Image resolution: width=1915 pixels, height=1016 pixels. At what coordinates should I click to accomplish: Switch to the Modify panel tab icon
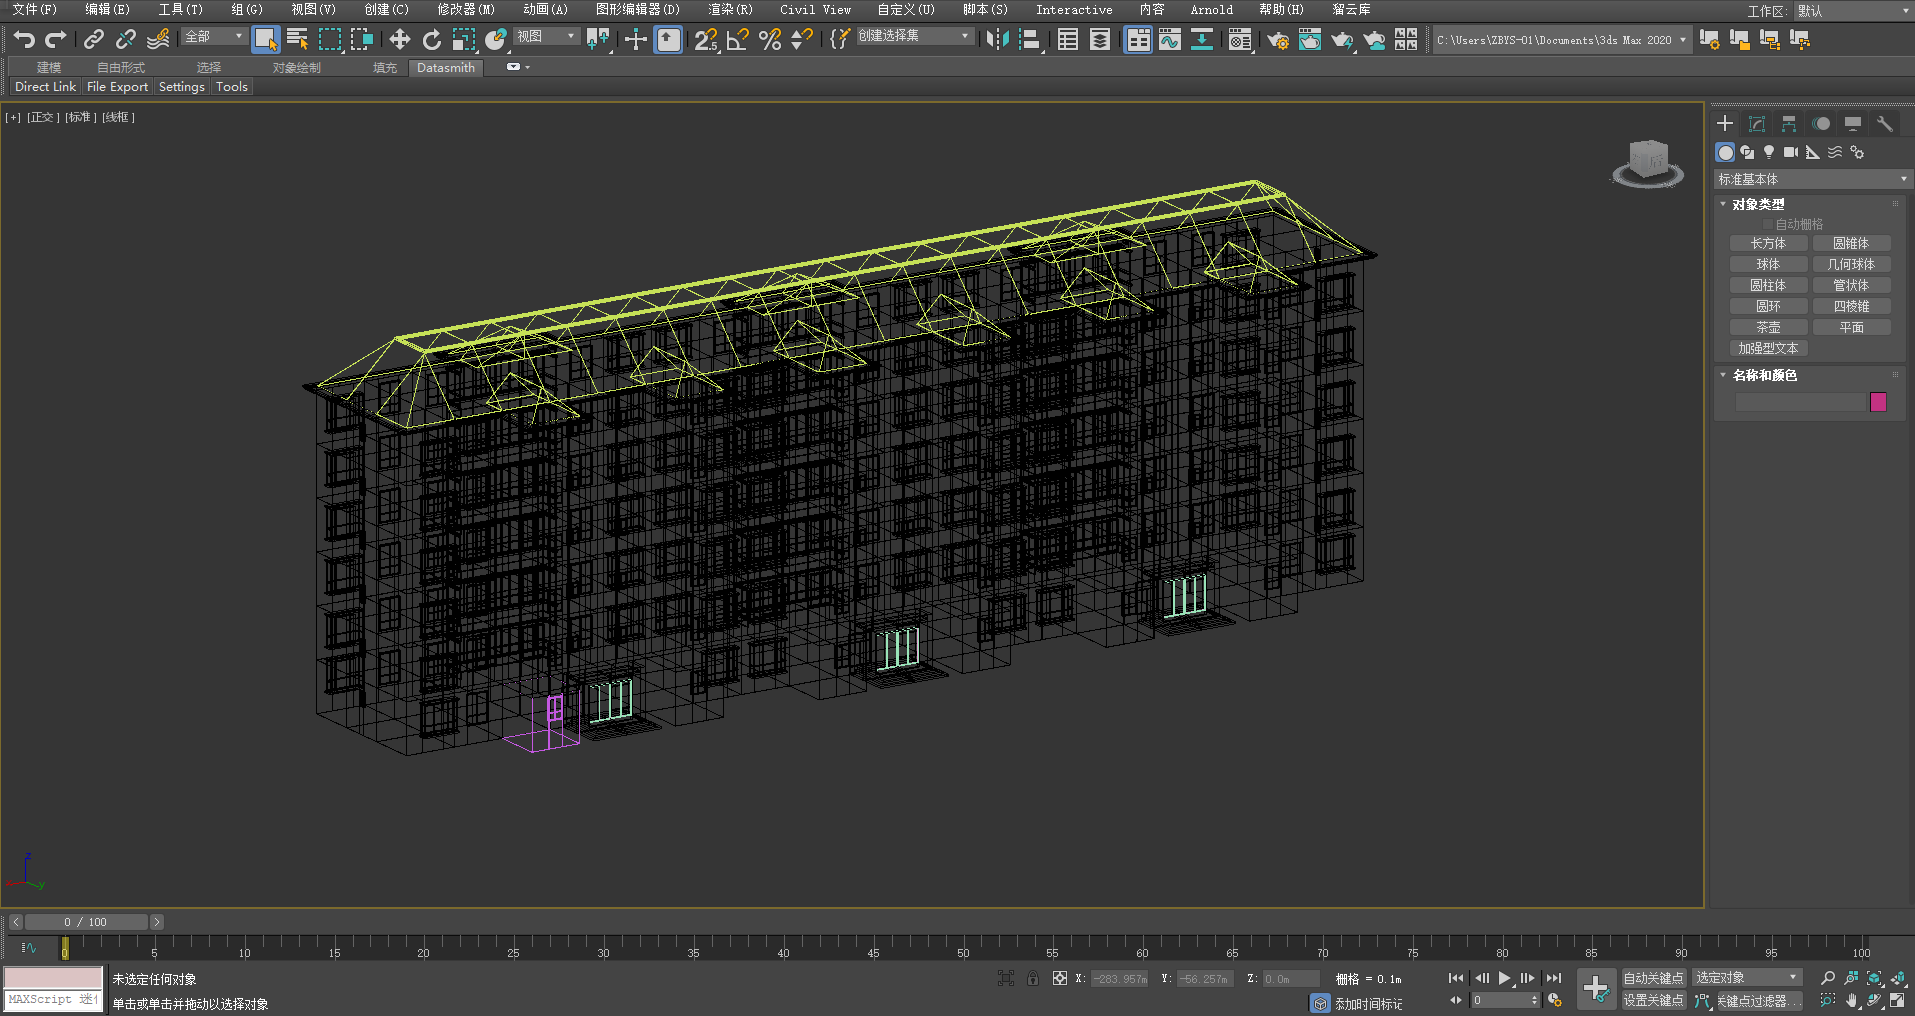coord(1757,124)
